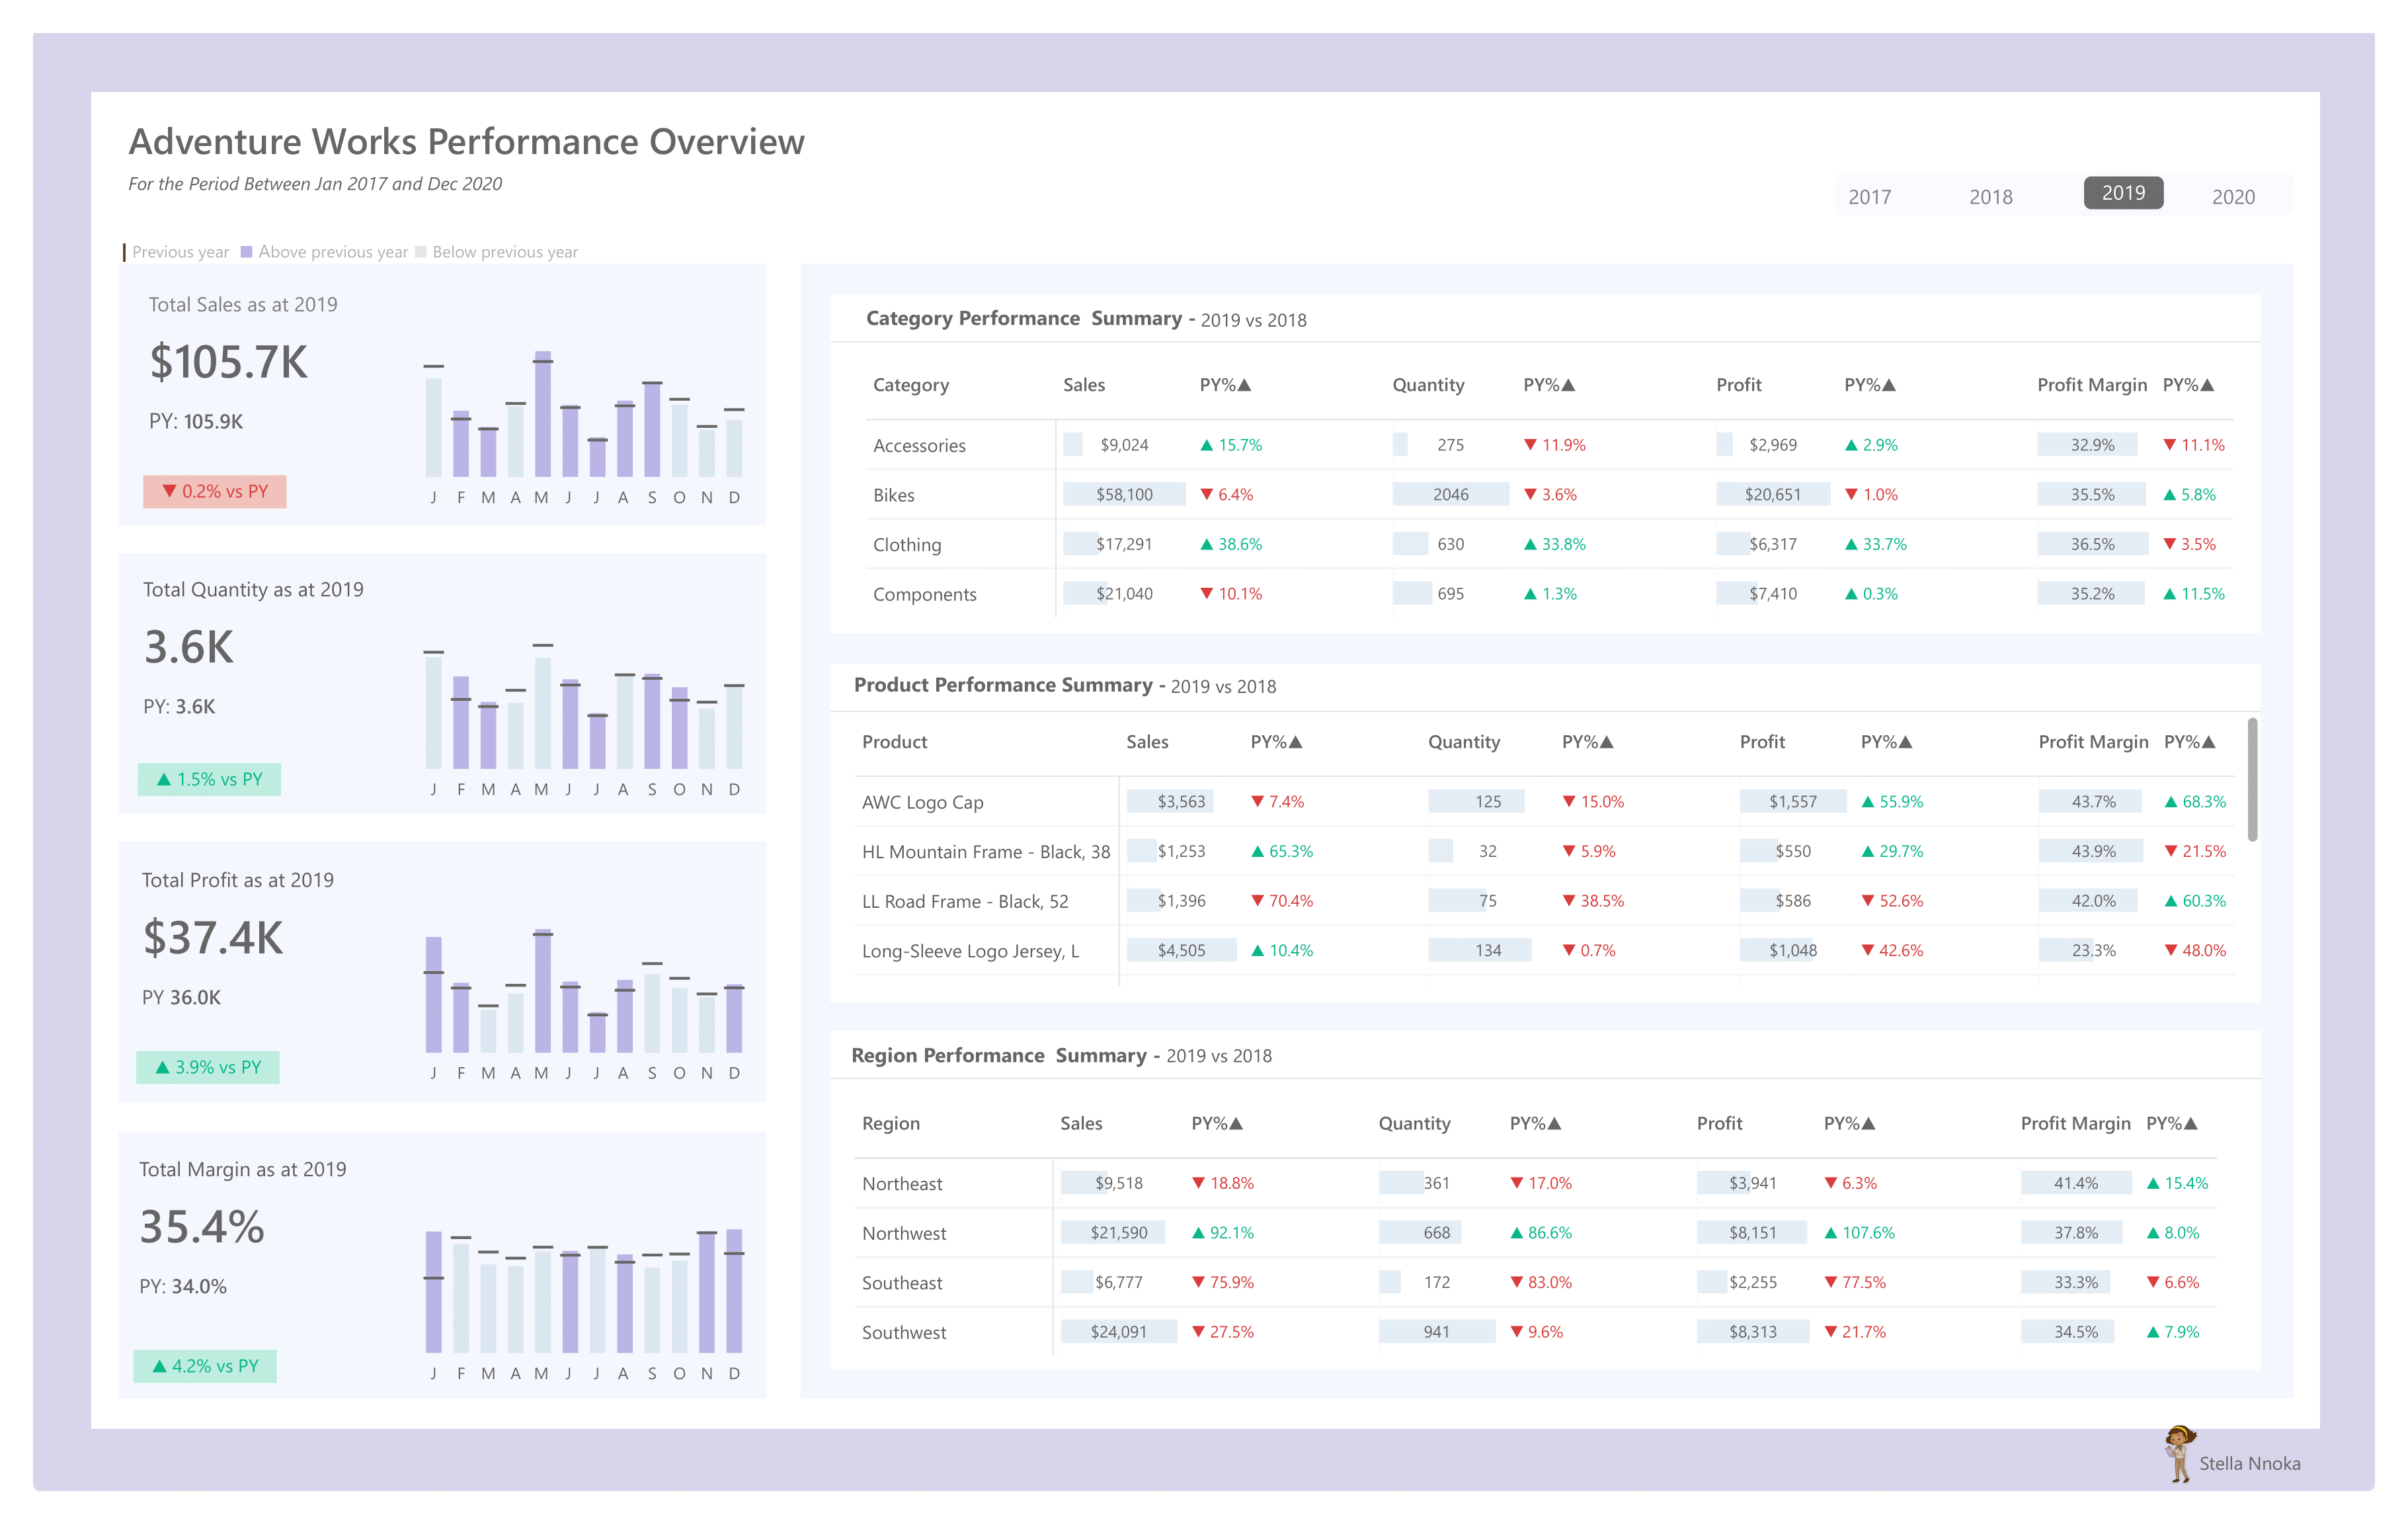Viewport: 2408px width, 1526px height.
Task: Click the purple Above previous year legend swatch
Action: tap(246, 252)
